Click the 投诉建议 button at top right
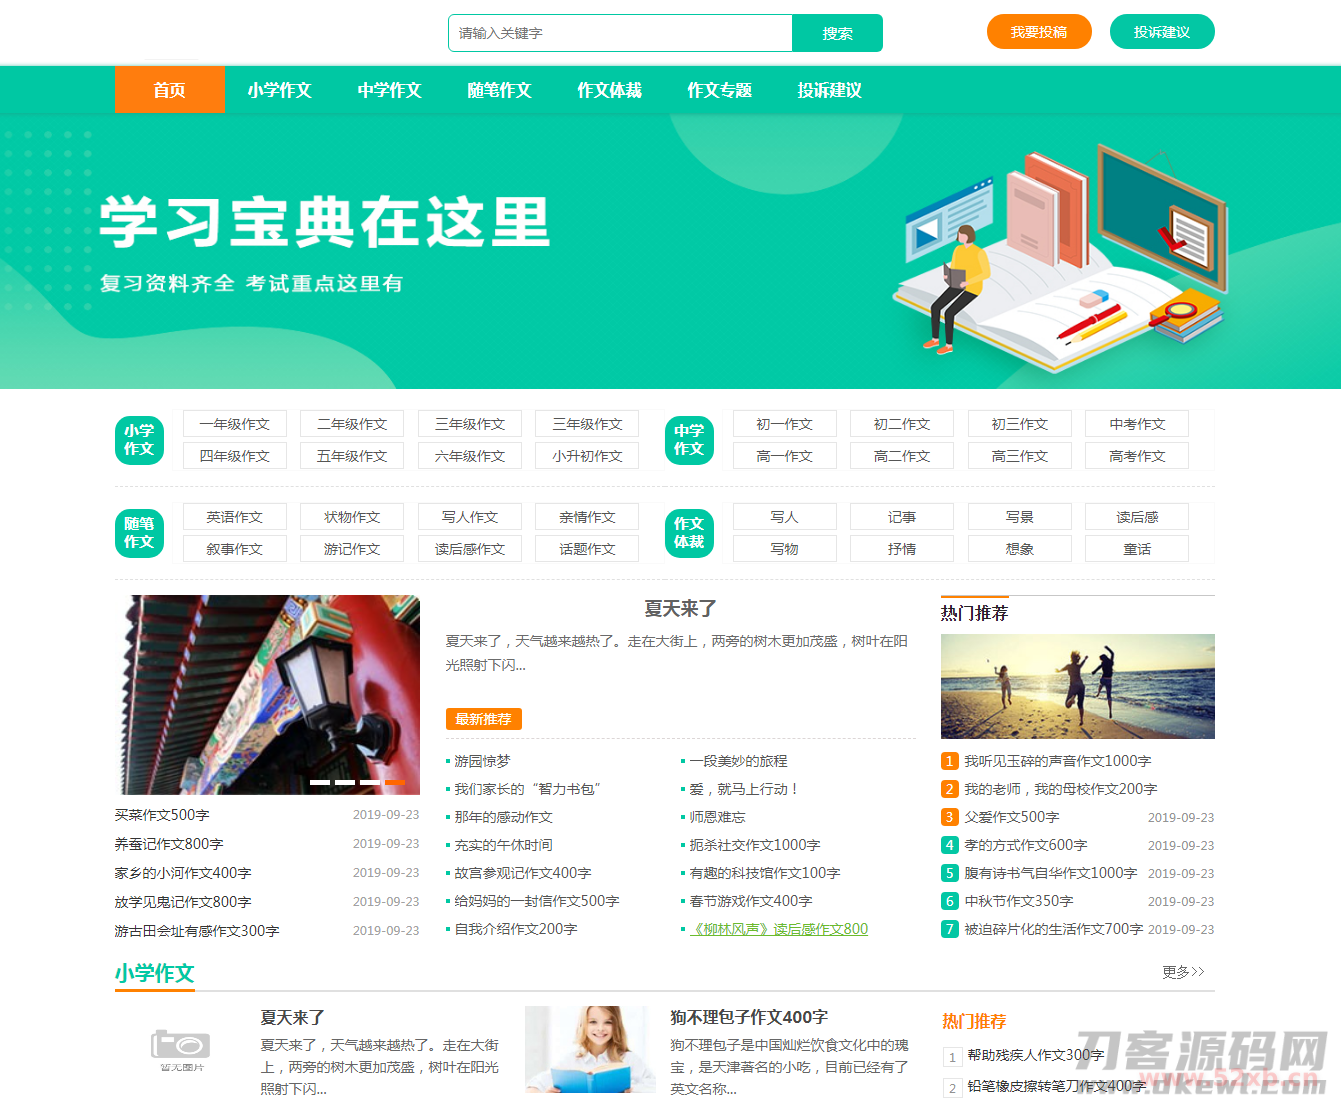This screenshot has width=1341, height=1101. [1162, 31]
